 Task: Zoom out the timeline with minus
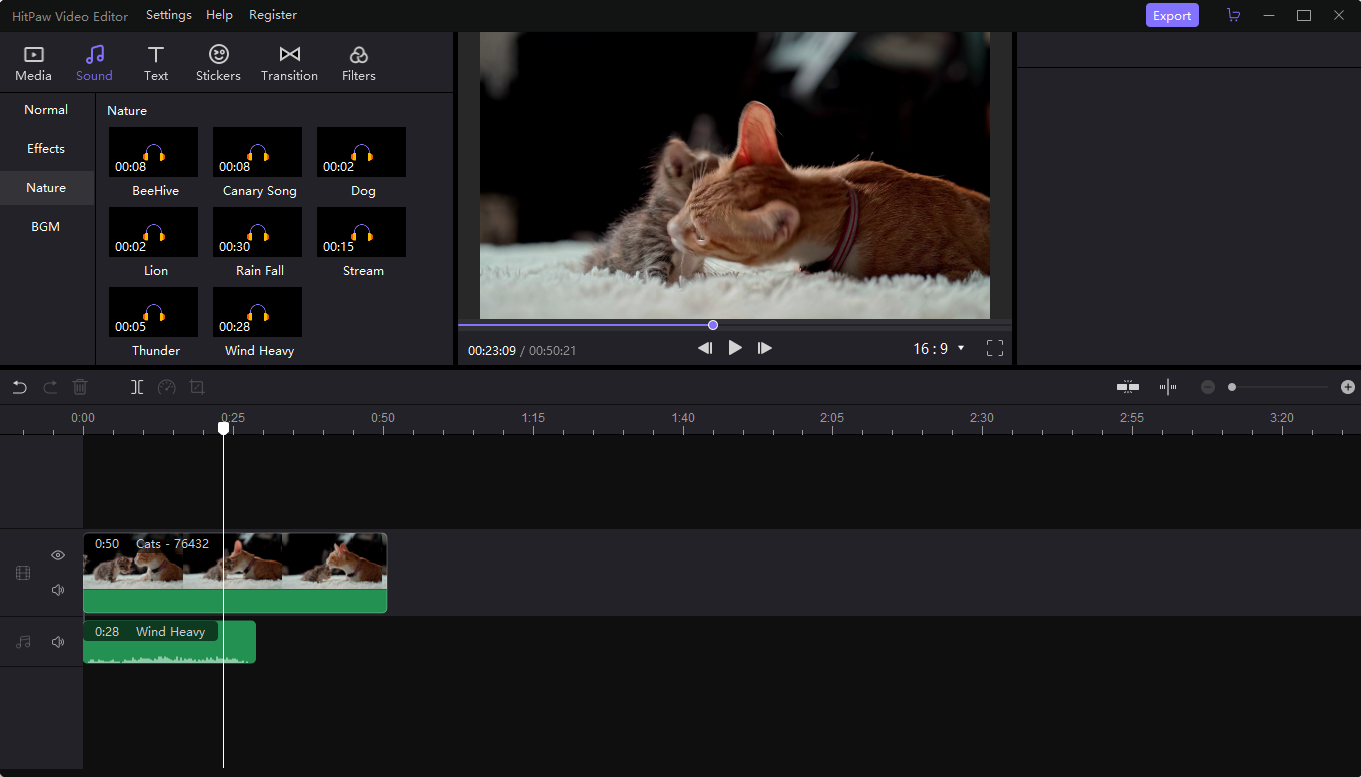click(1208, 387)
